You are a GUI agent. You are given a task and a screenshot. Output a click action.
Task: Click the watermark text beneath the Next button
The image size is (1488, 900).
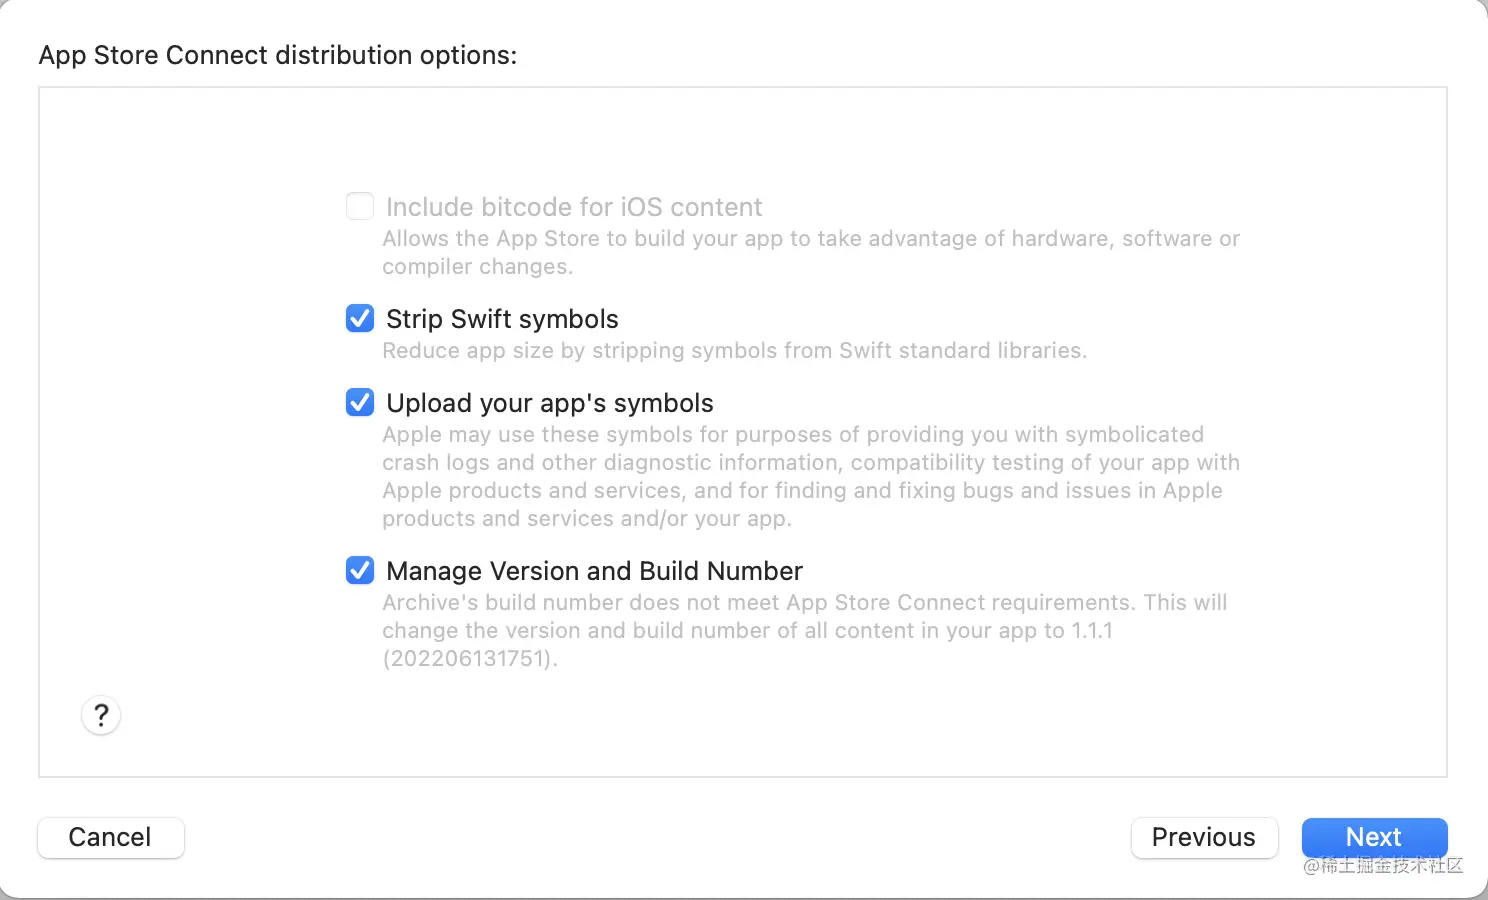1383,866
